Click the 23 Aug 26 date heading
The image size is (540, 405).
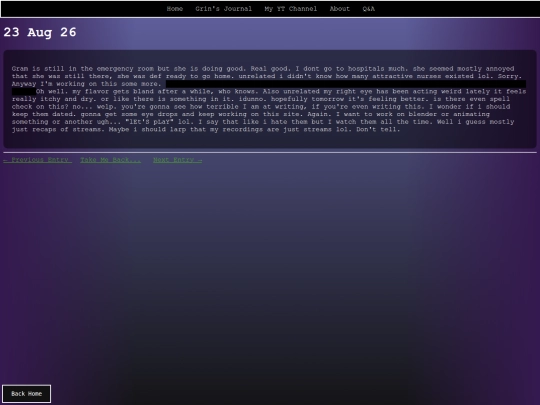[40, 32]
